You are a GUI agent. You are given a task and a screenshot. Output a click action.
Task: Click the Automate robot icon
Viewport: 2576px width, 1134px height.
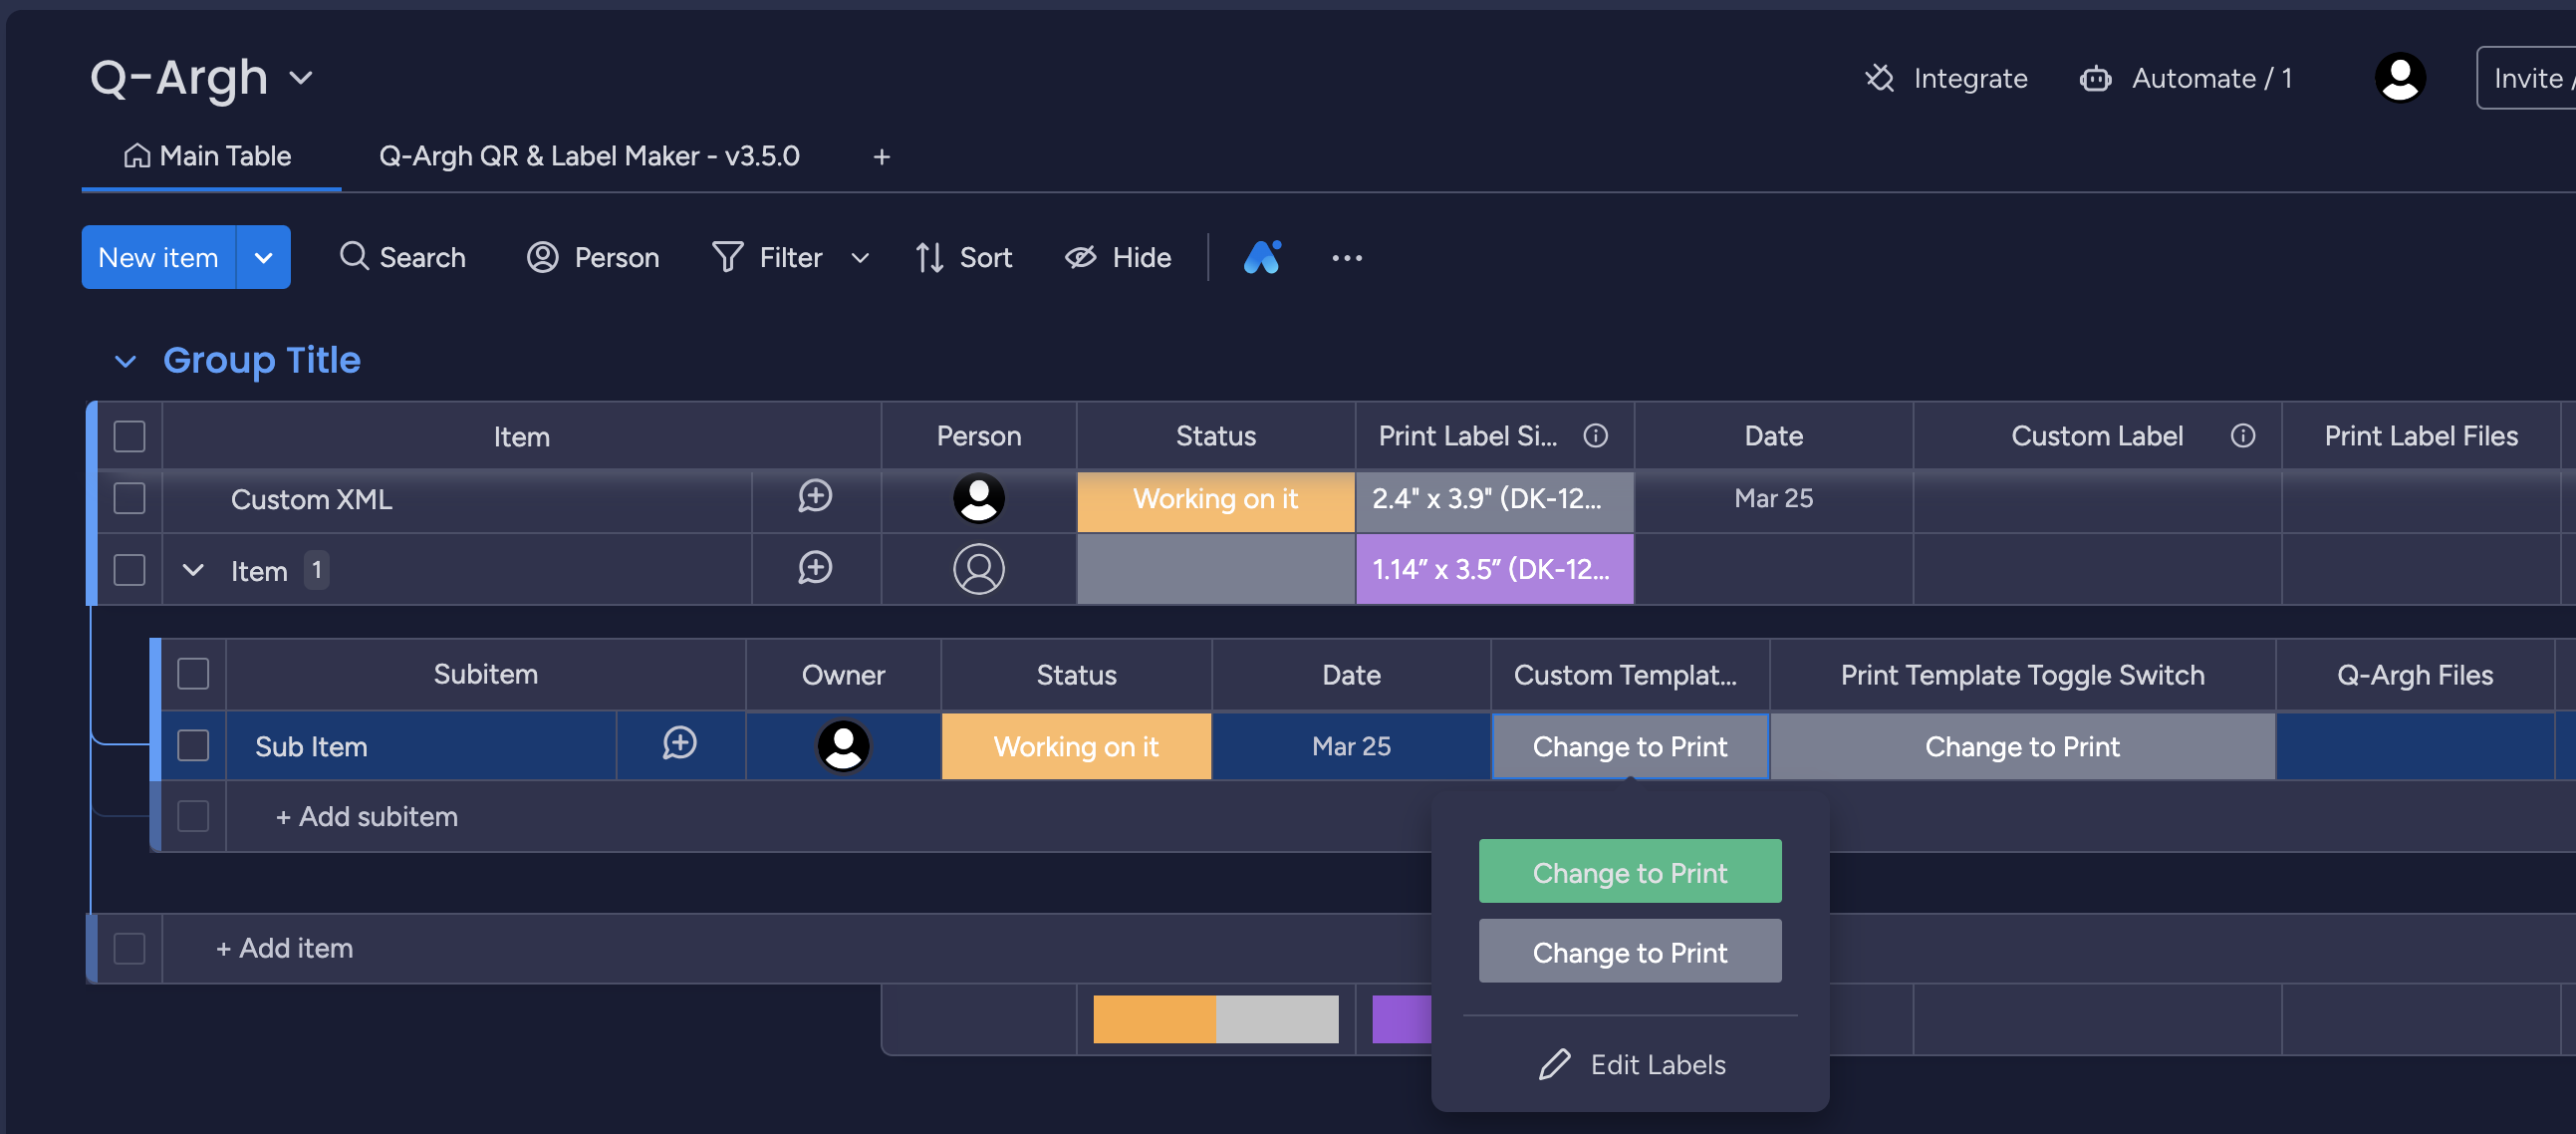pos(2095,78)
